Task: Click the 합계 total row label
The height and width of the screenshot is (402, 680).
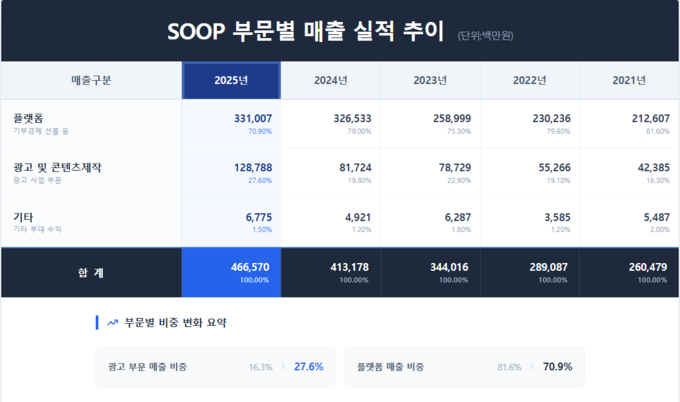Action: 91,272
